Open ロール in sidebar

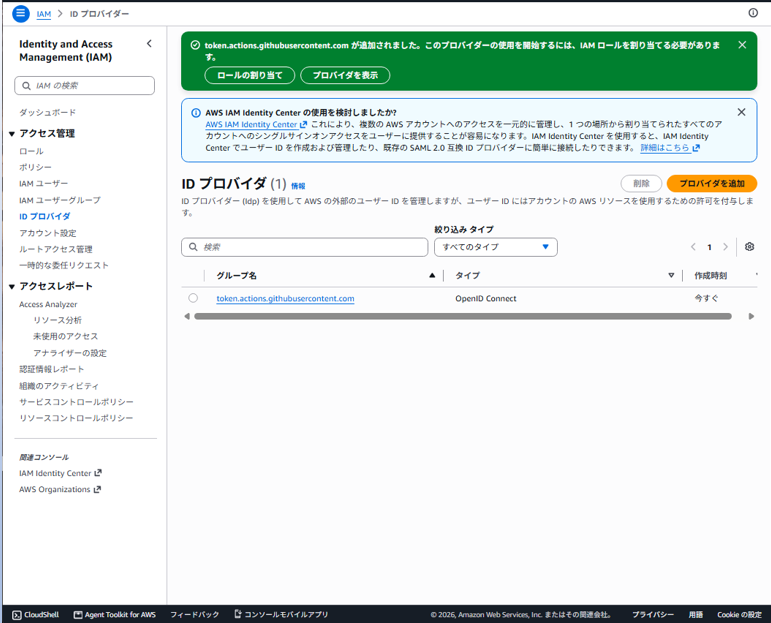coord(31,151)
